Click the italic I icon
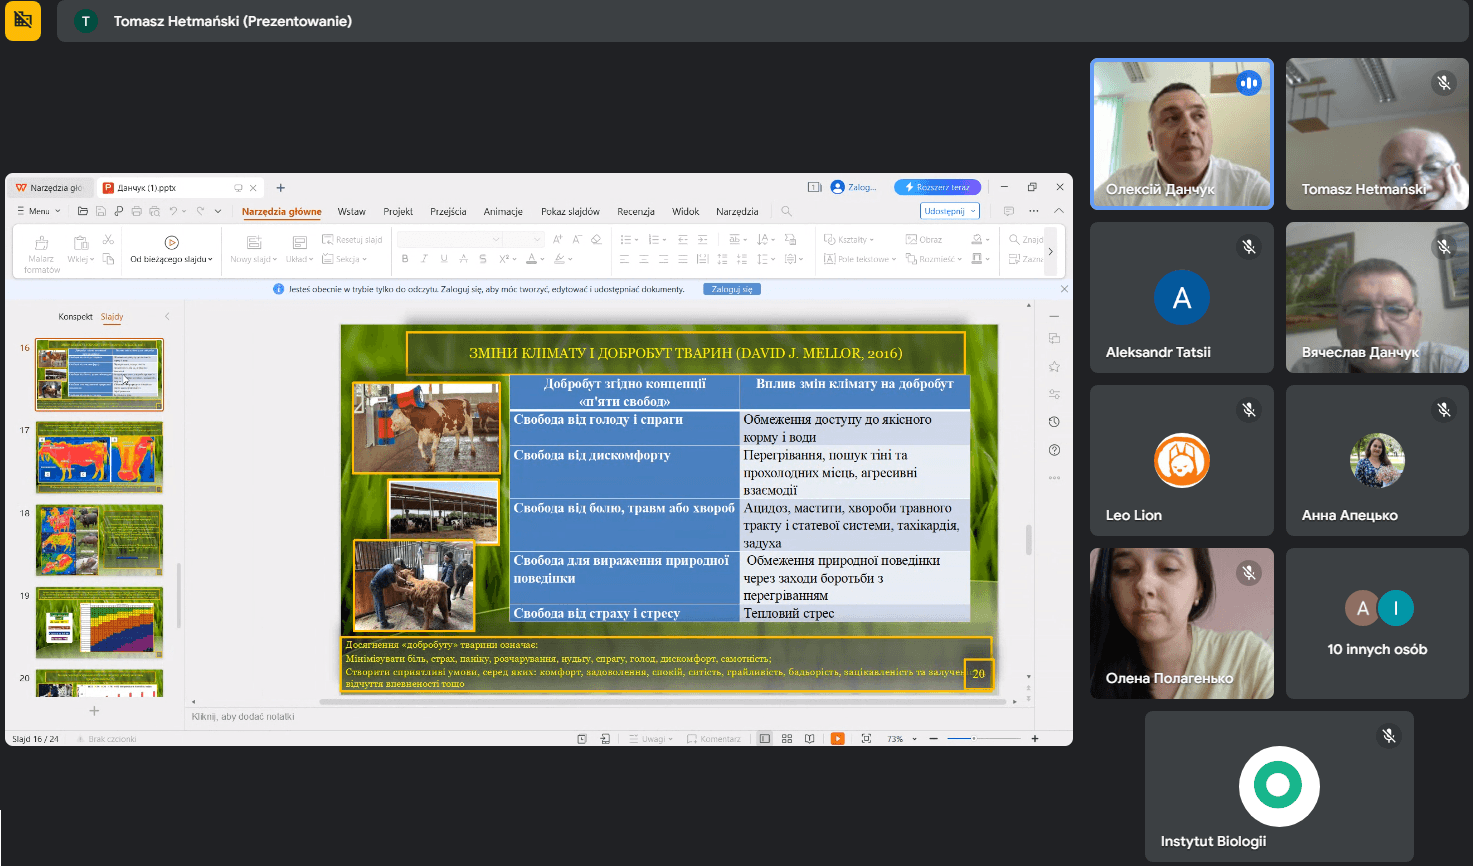 pos(424,259)
